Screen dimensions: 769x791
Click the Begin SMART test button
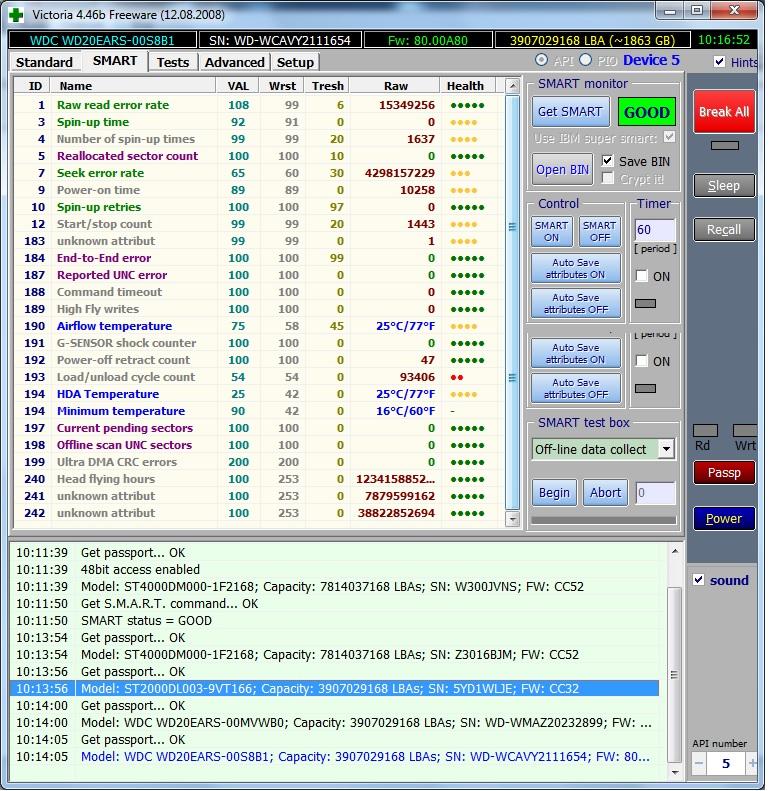tap(554, 492)
